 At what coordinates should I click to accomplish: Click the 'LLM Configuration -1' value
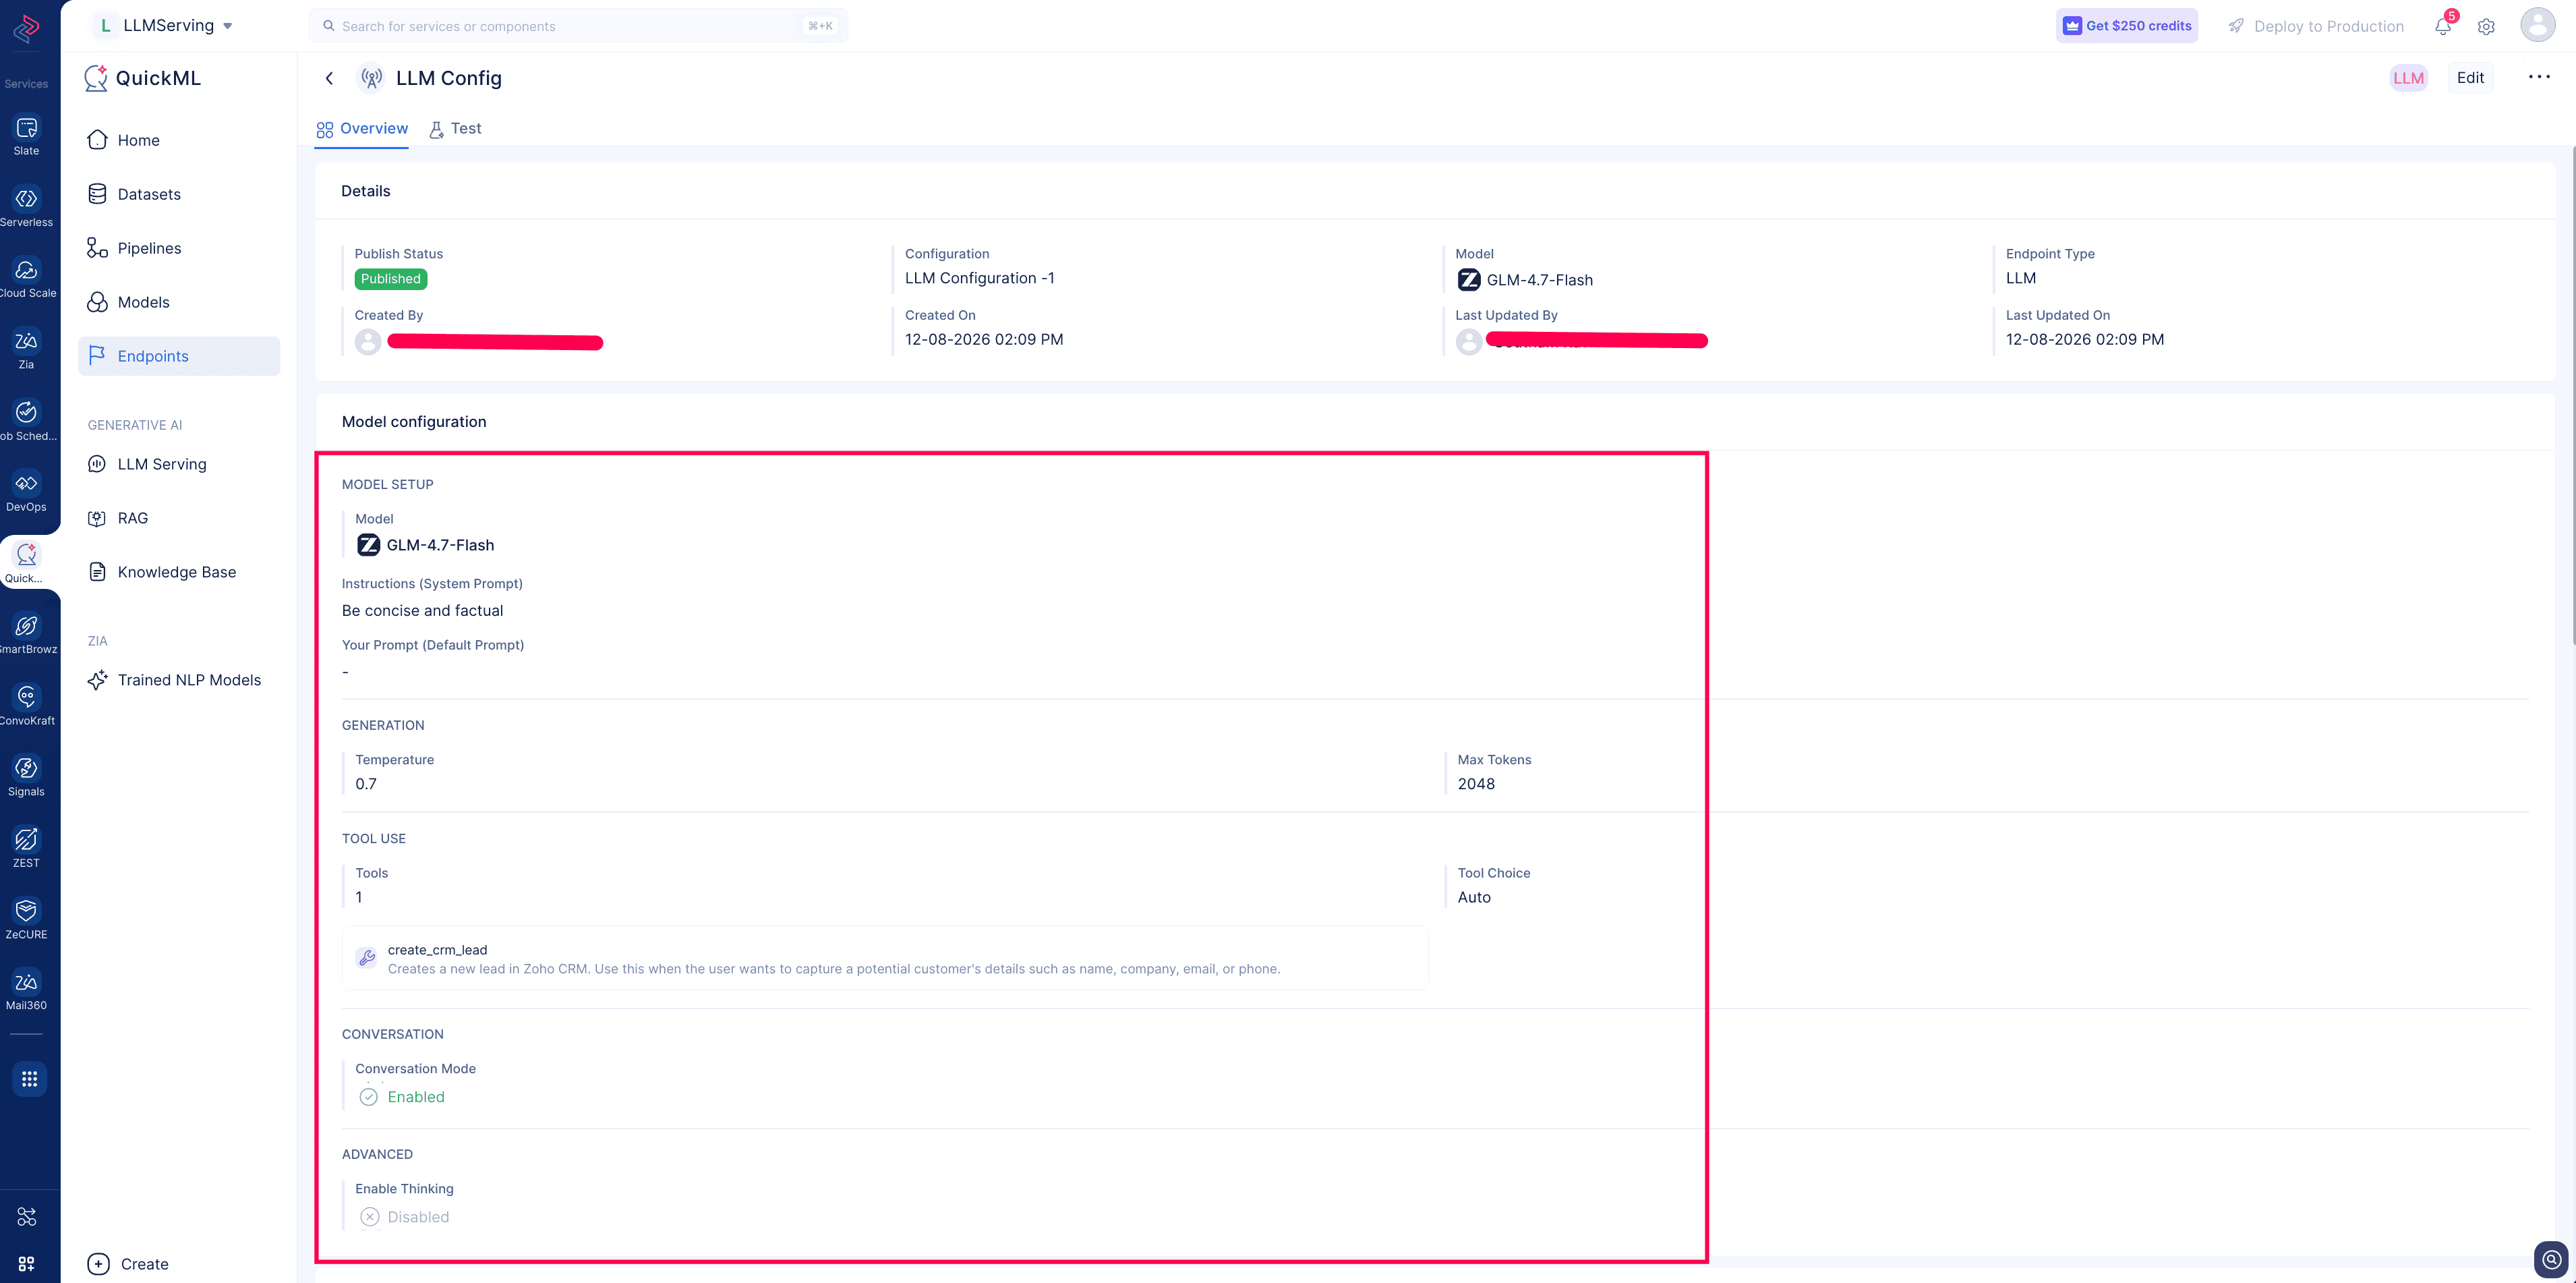click(x=979, y=278)
